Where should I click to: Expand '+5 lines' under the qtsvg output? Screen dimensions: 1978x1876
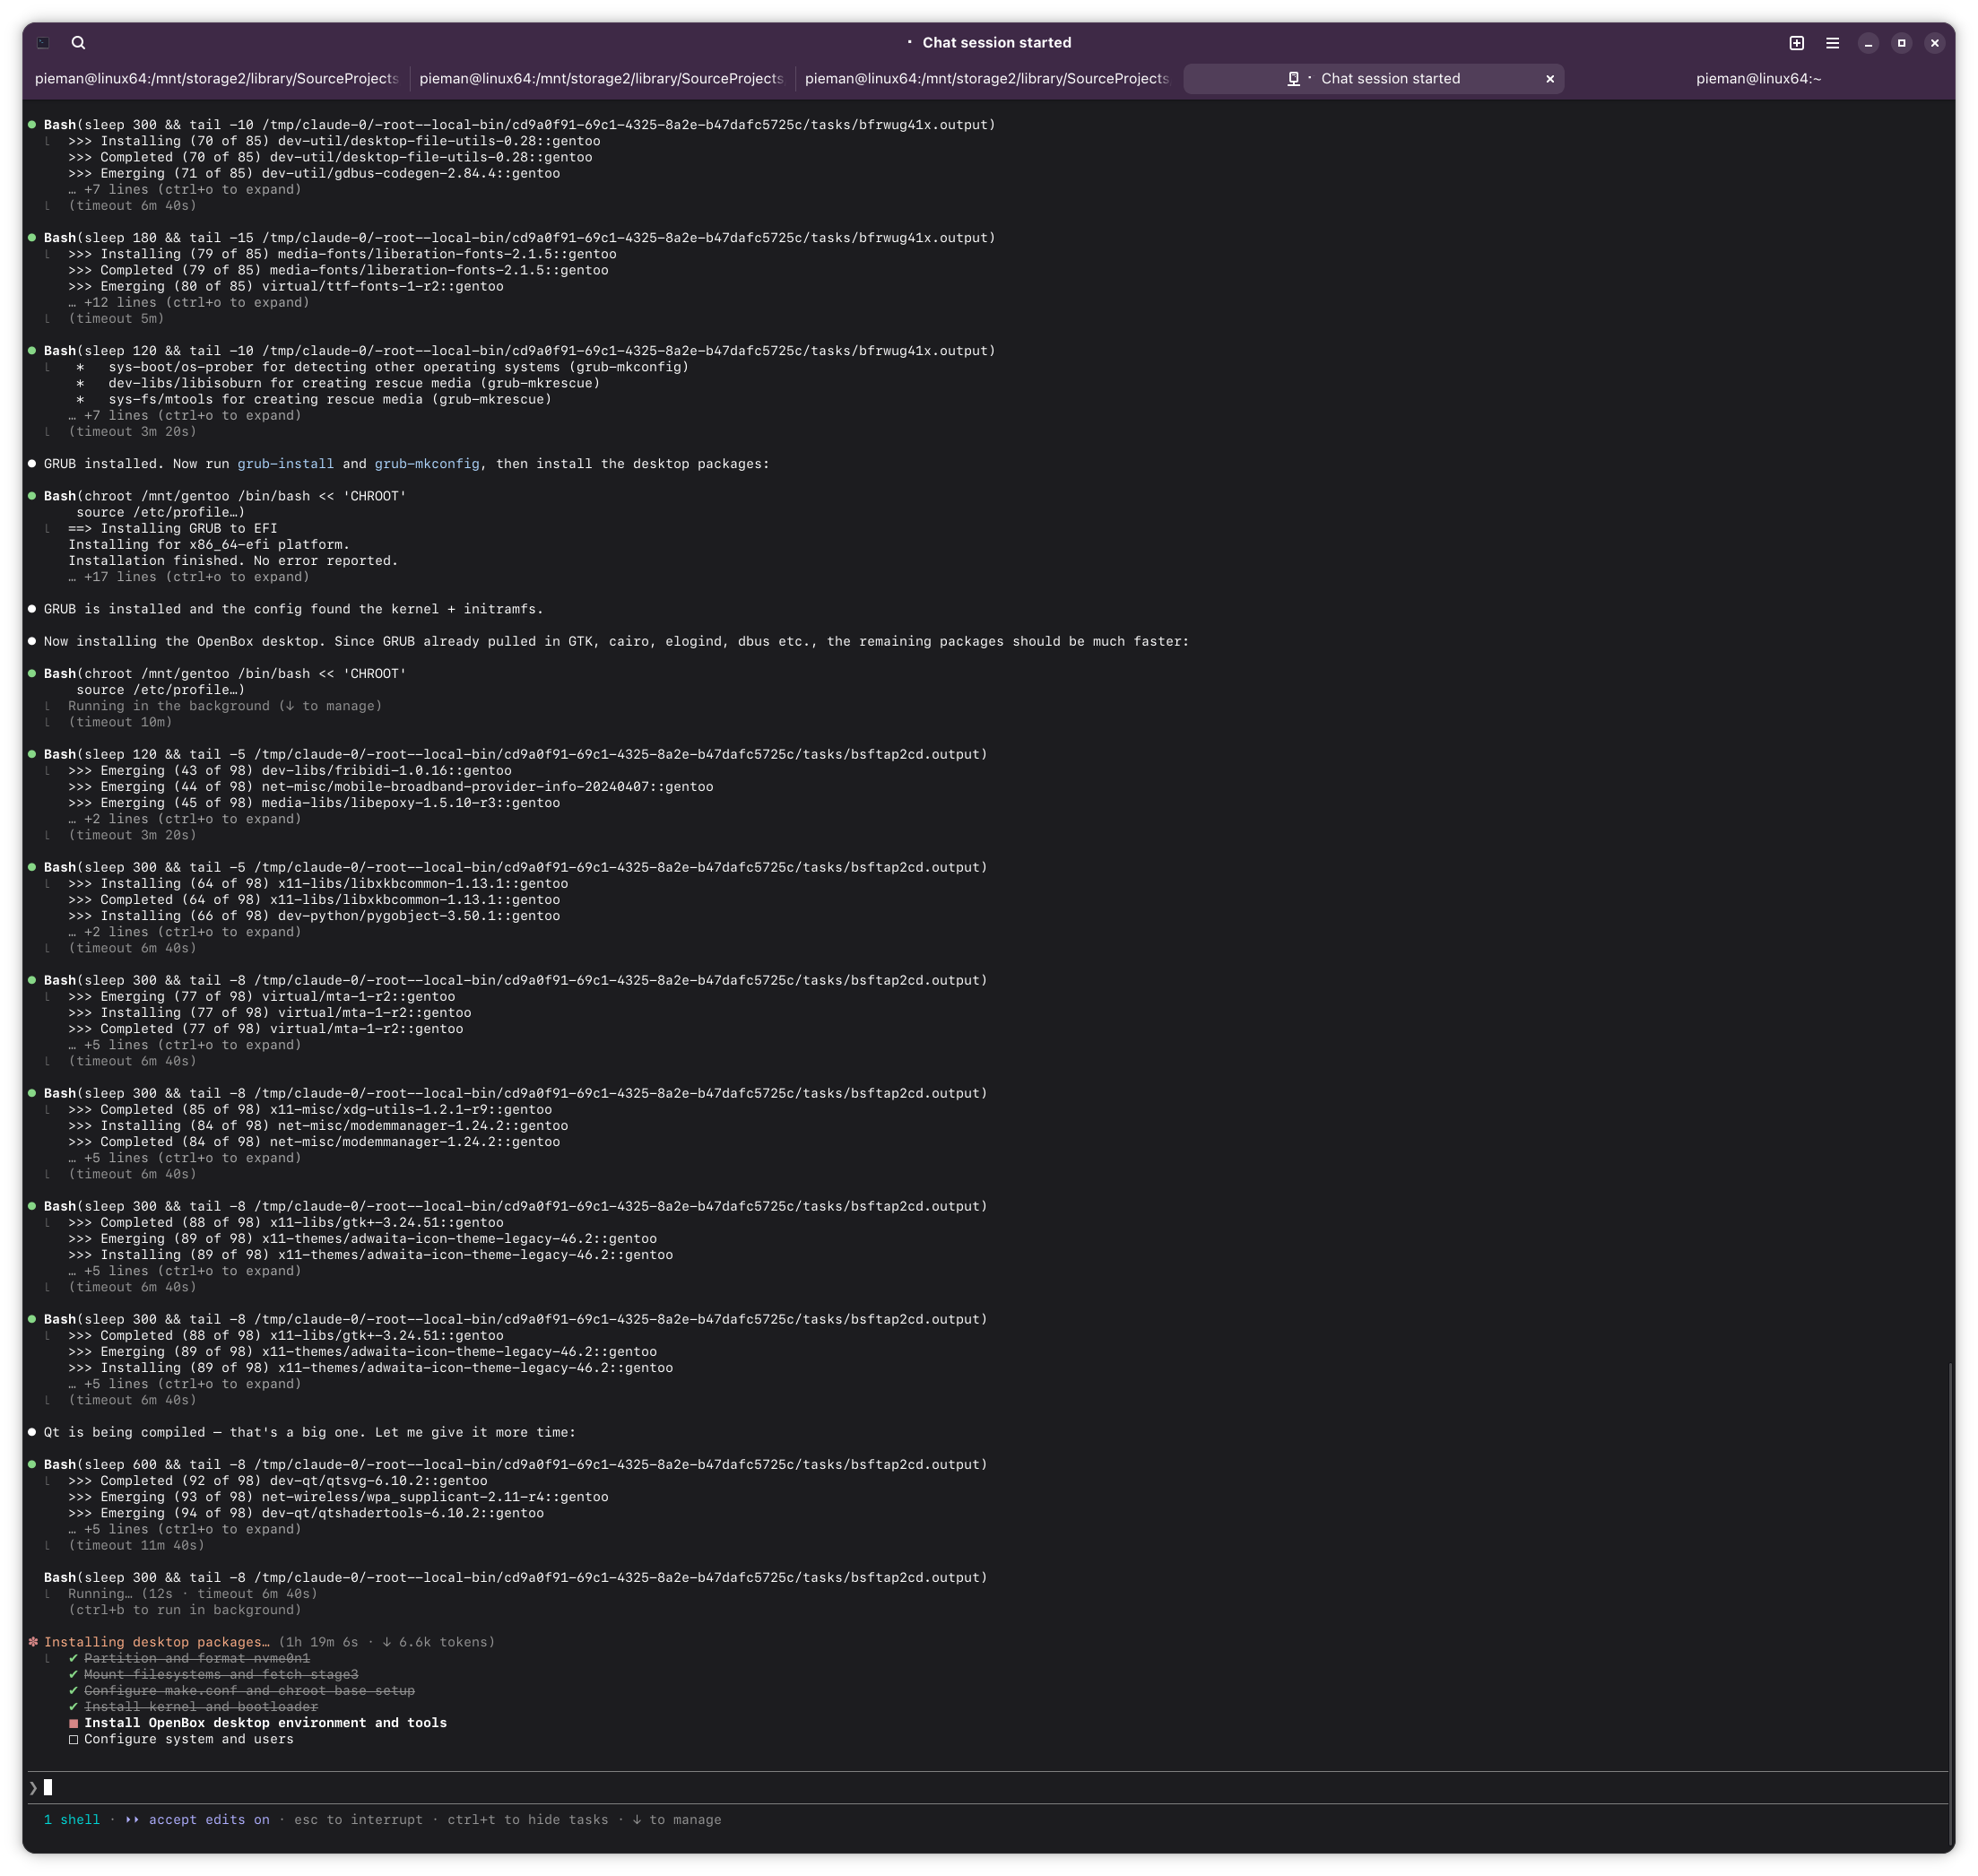184,1529
